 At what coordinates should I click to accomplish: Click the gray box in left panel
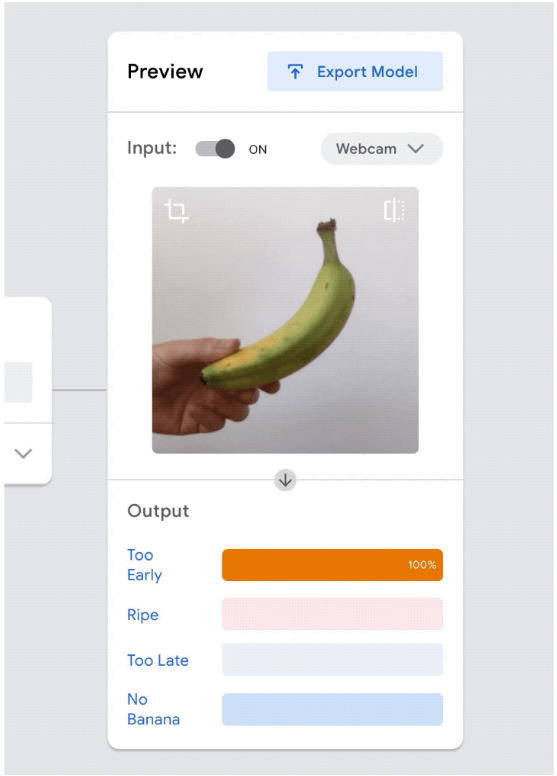coord(18,382)
